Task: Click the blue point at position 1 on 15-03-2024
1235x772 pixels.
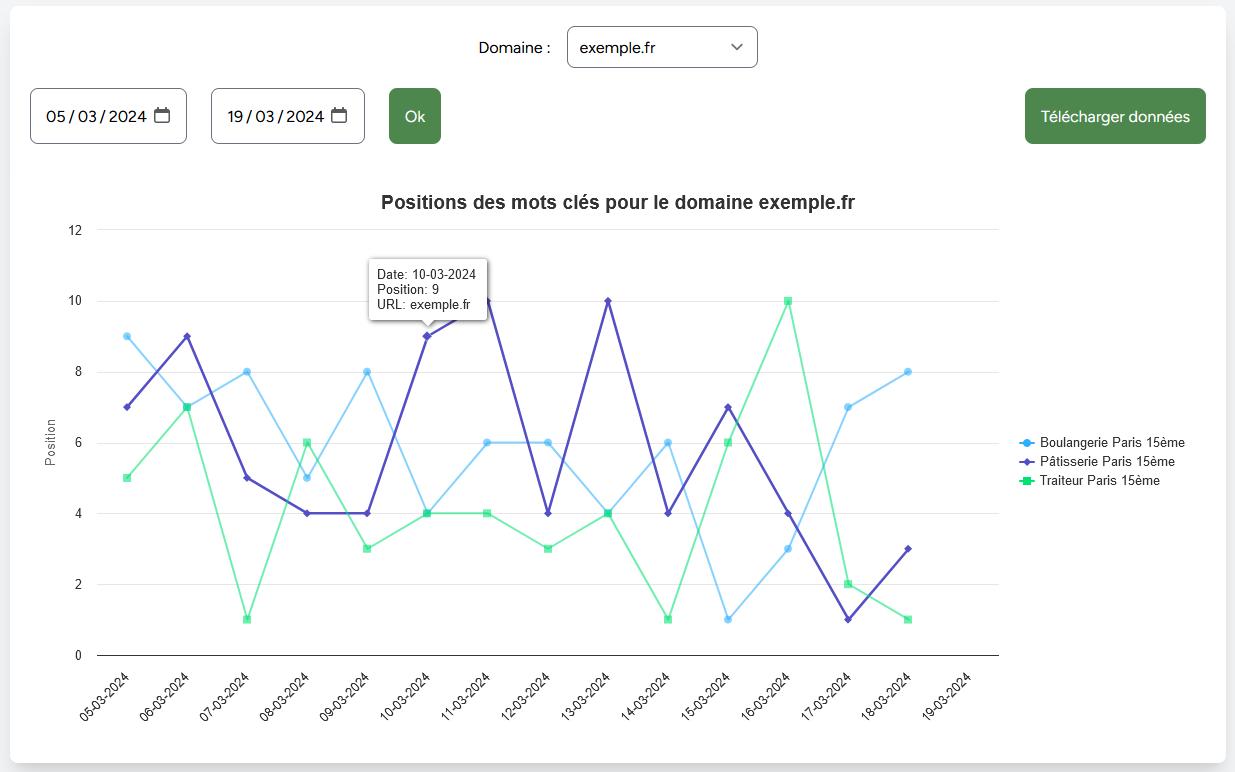Action: [726, 619]
